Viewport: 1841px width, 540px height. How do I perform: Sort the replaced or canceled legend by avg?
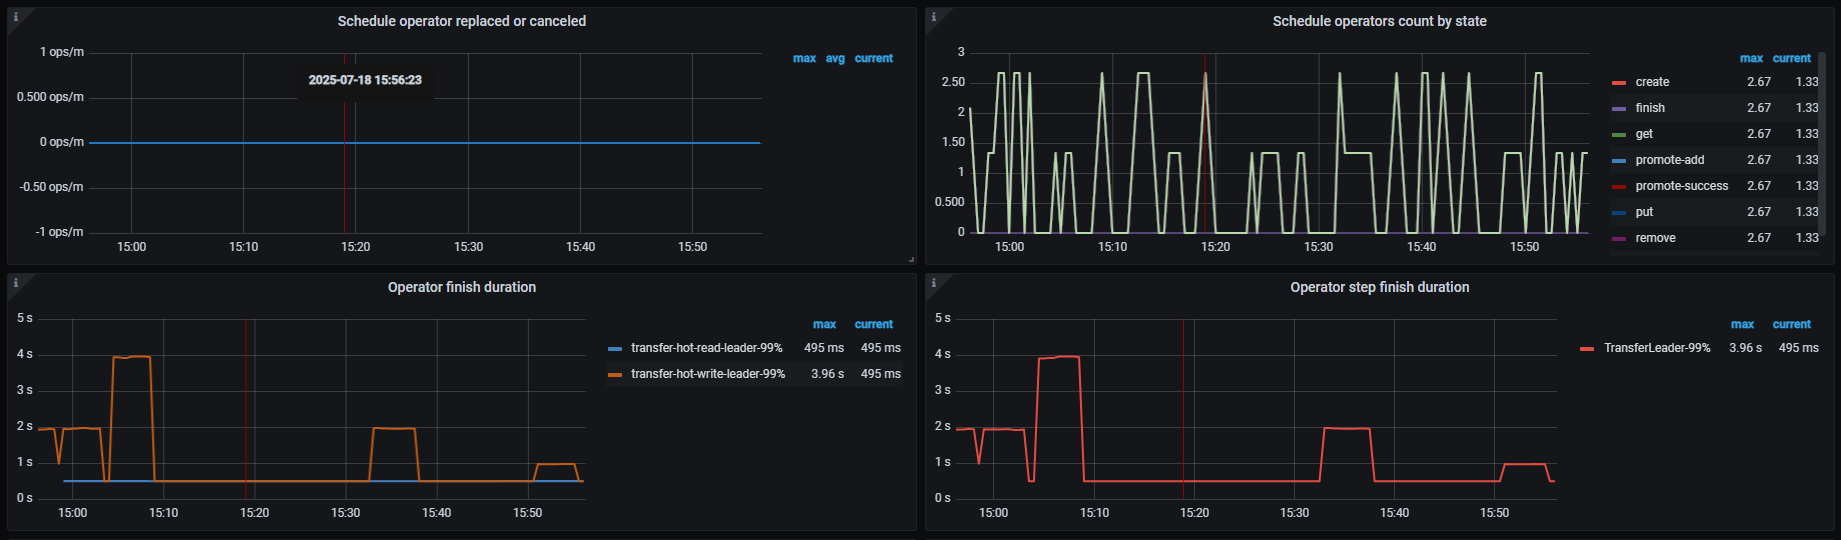pyautogui.click(x=835, y=58)
